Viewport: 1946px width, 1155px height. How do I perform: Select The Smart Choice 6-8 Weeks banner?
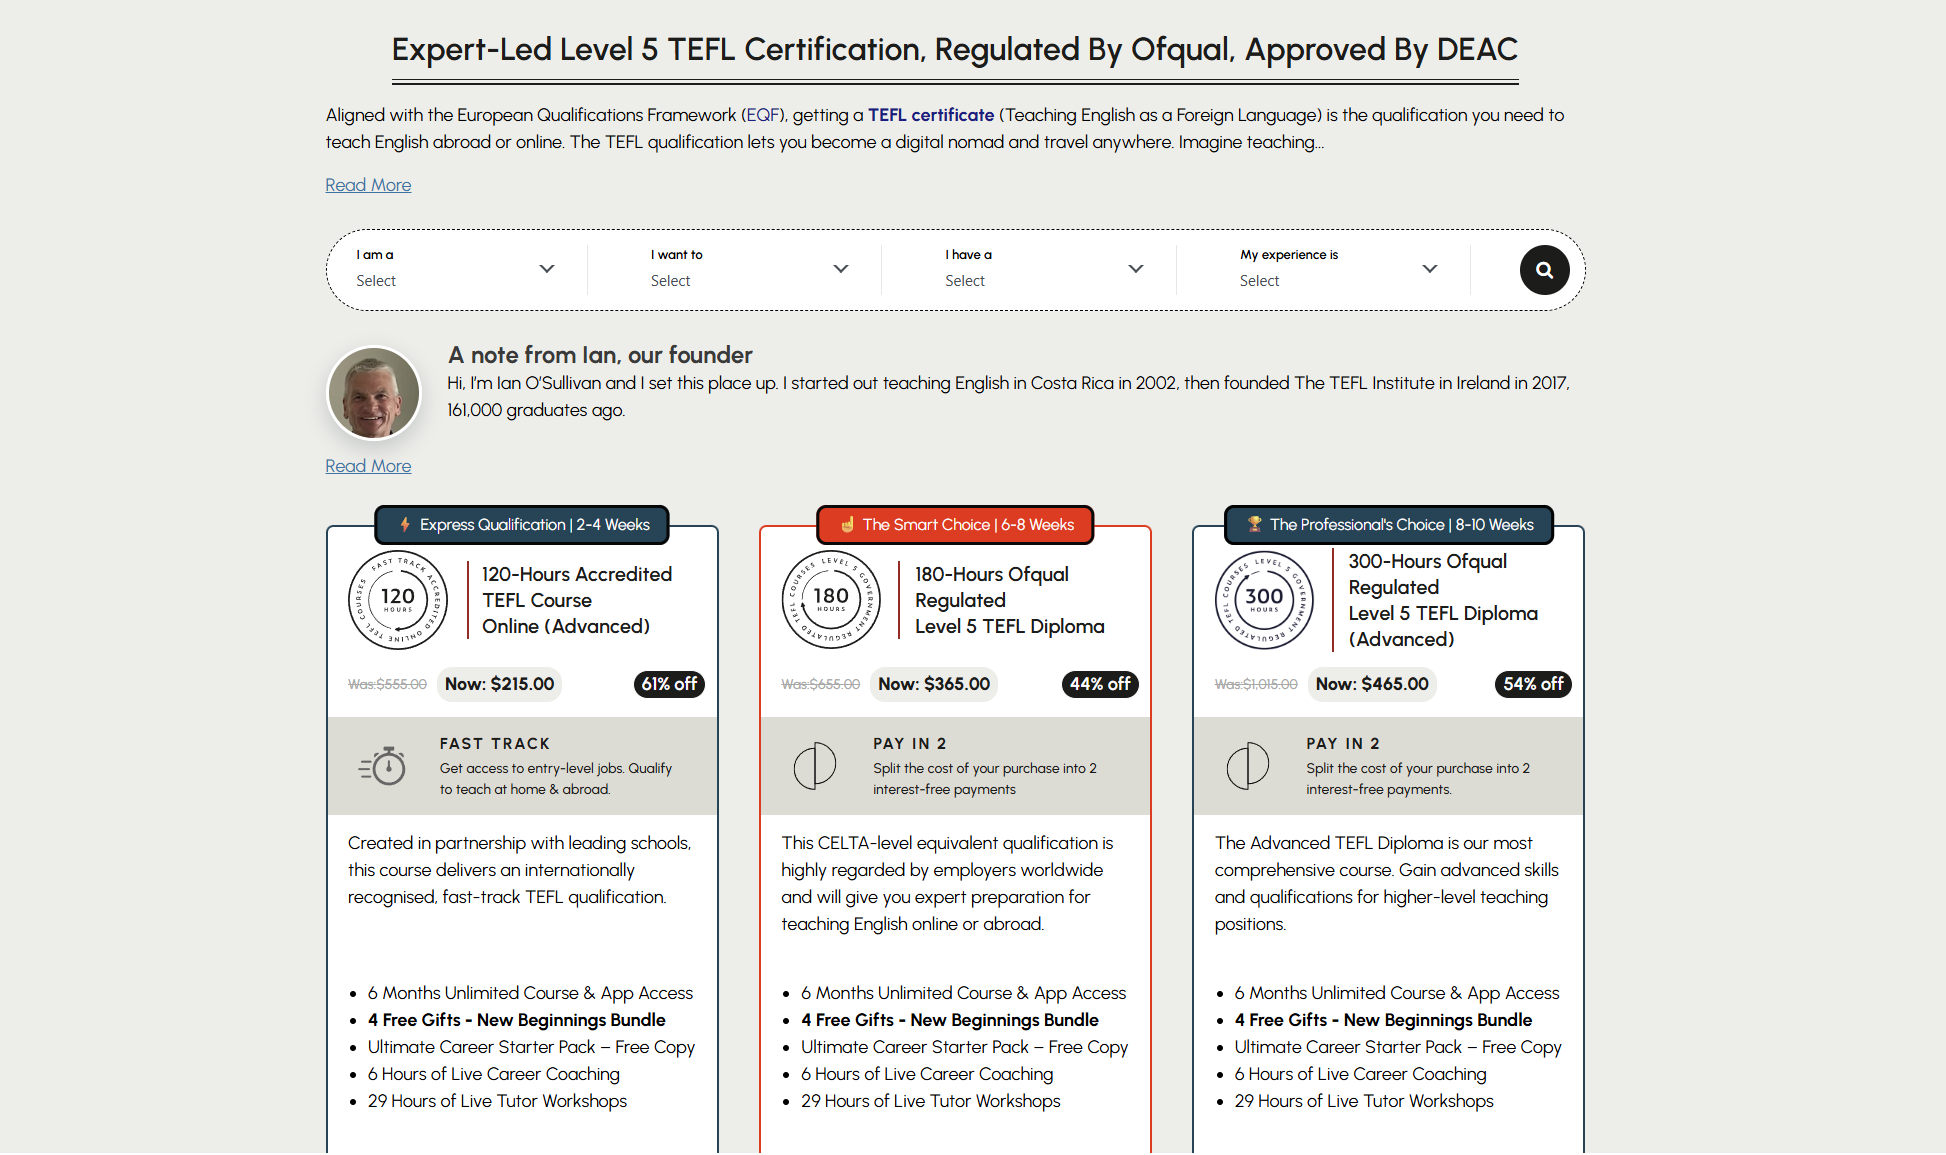955,524
